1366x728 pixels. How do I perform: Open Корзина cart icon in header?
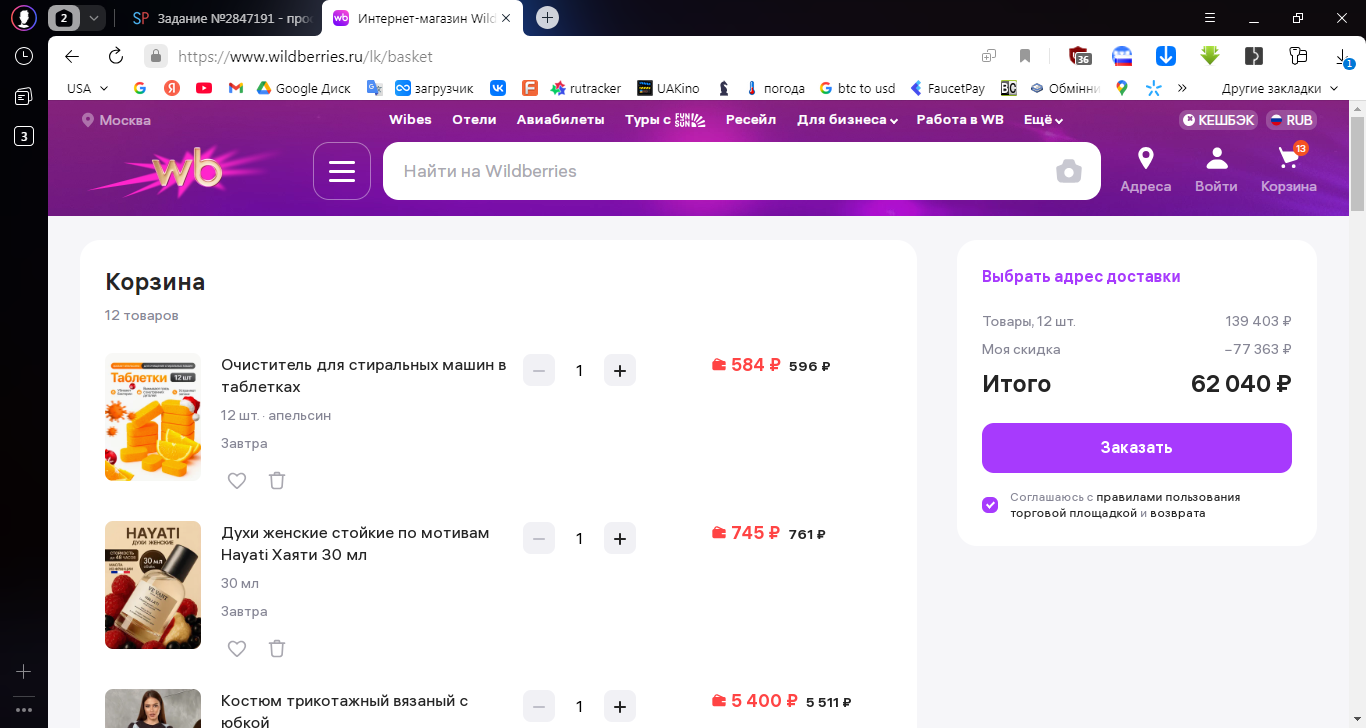tap(1289, 170)
